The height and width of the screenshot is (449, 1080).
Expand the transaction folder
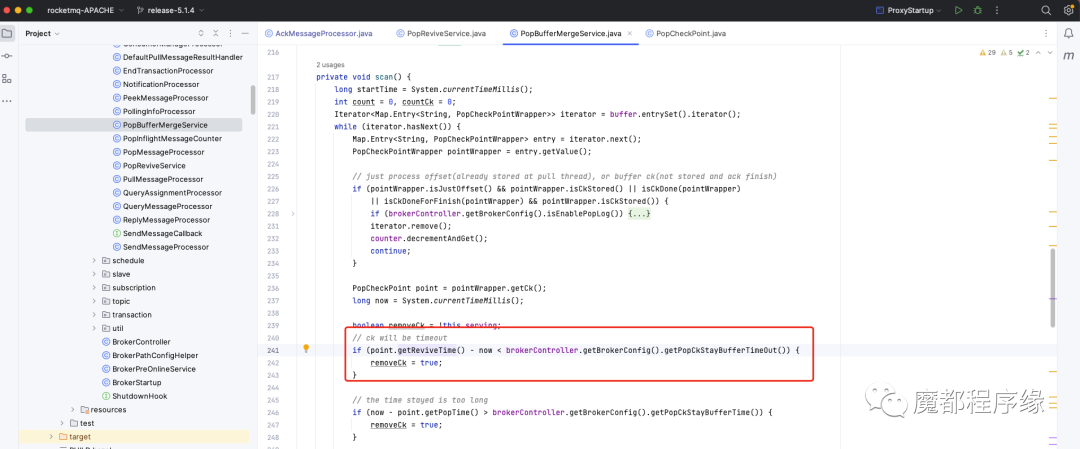[94, 315]
